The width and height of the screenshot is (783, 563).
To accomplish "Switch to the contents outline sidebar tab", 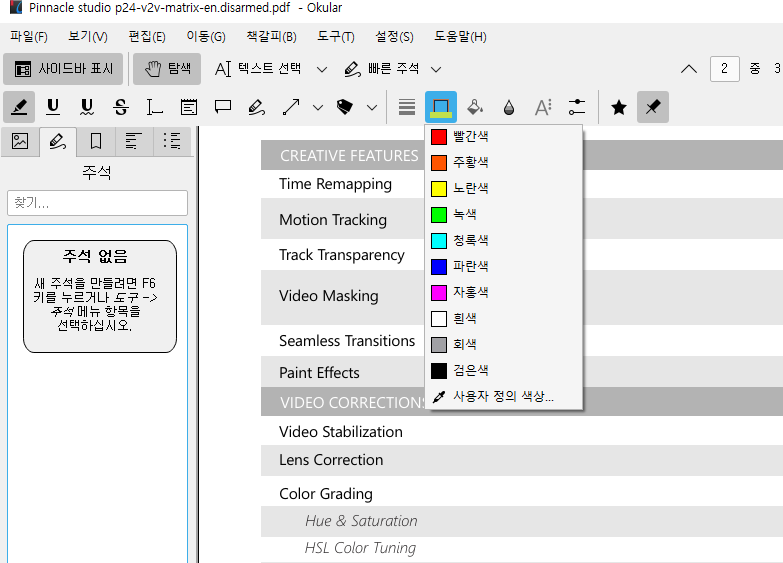I will click(x=134, y=141).
